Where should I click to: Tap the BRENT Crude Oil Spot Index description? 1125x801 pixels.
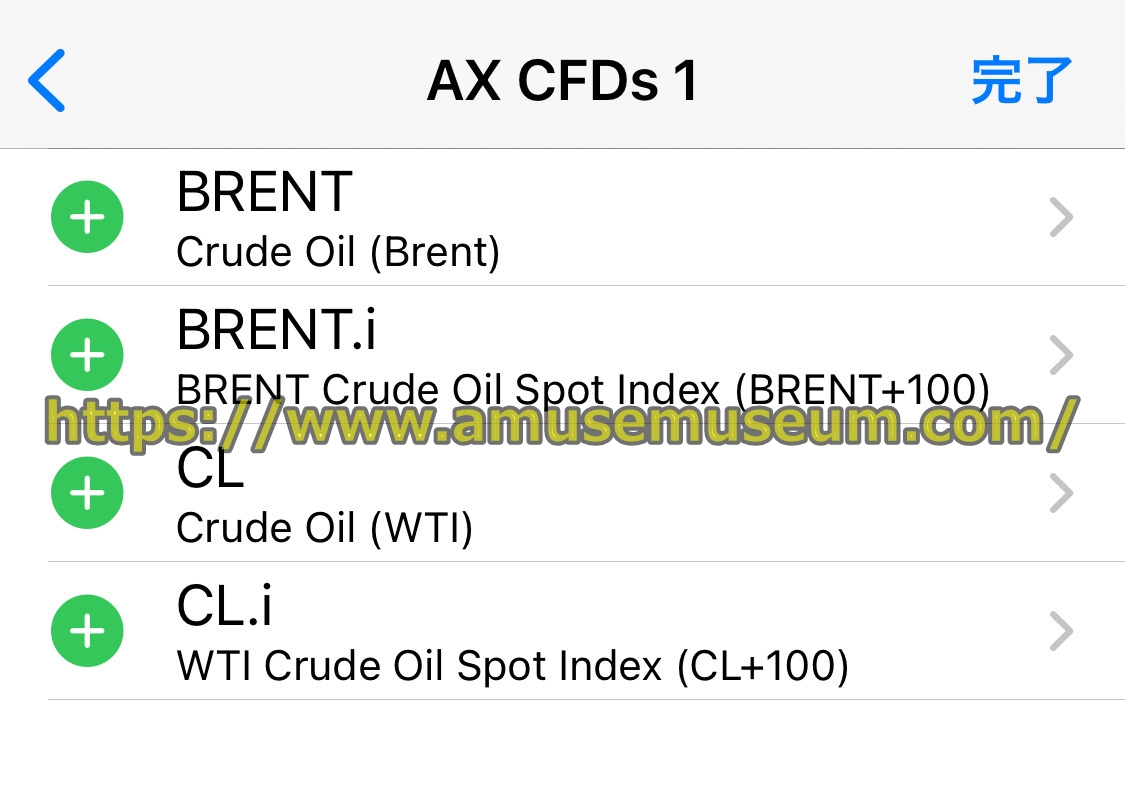[x=583, y=390]
